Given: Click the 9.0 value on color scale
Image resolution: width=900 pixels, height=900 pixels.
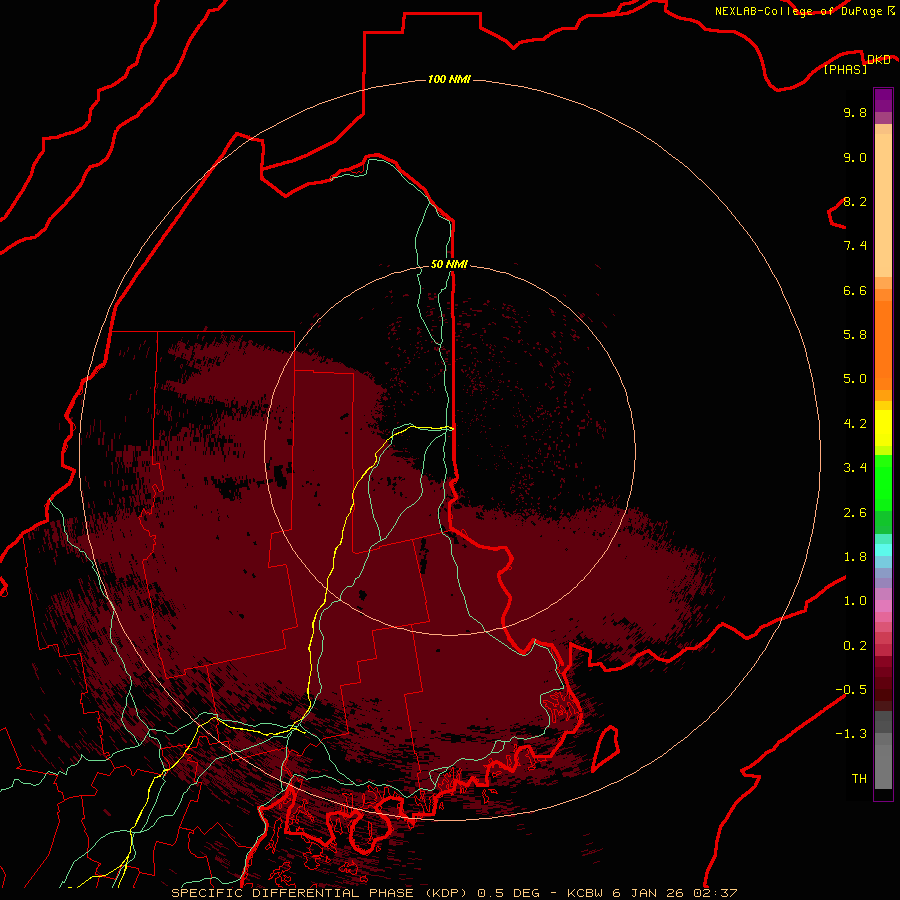Looking at the screenshot, I should tap(855, 157).
